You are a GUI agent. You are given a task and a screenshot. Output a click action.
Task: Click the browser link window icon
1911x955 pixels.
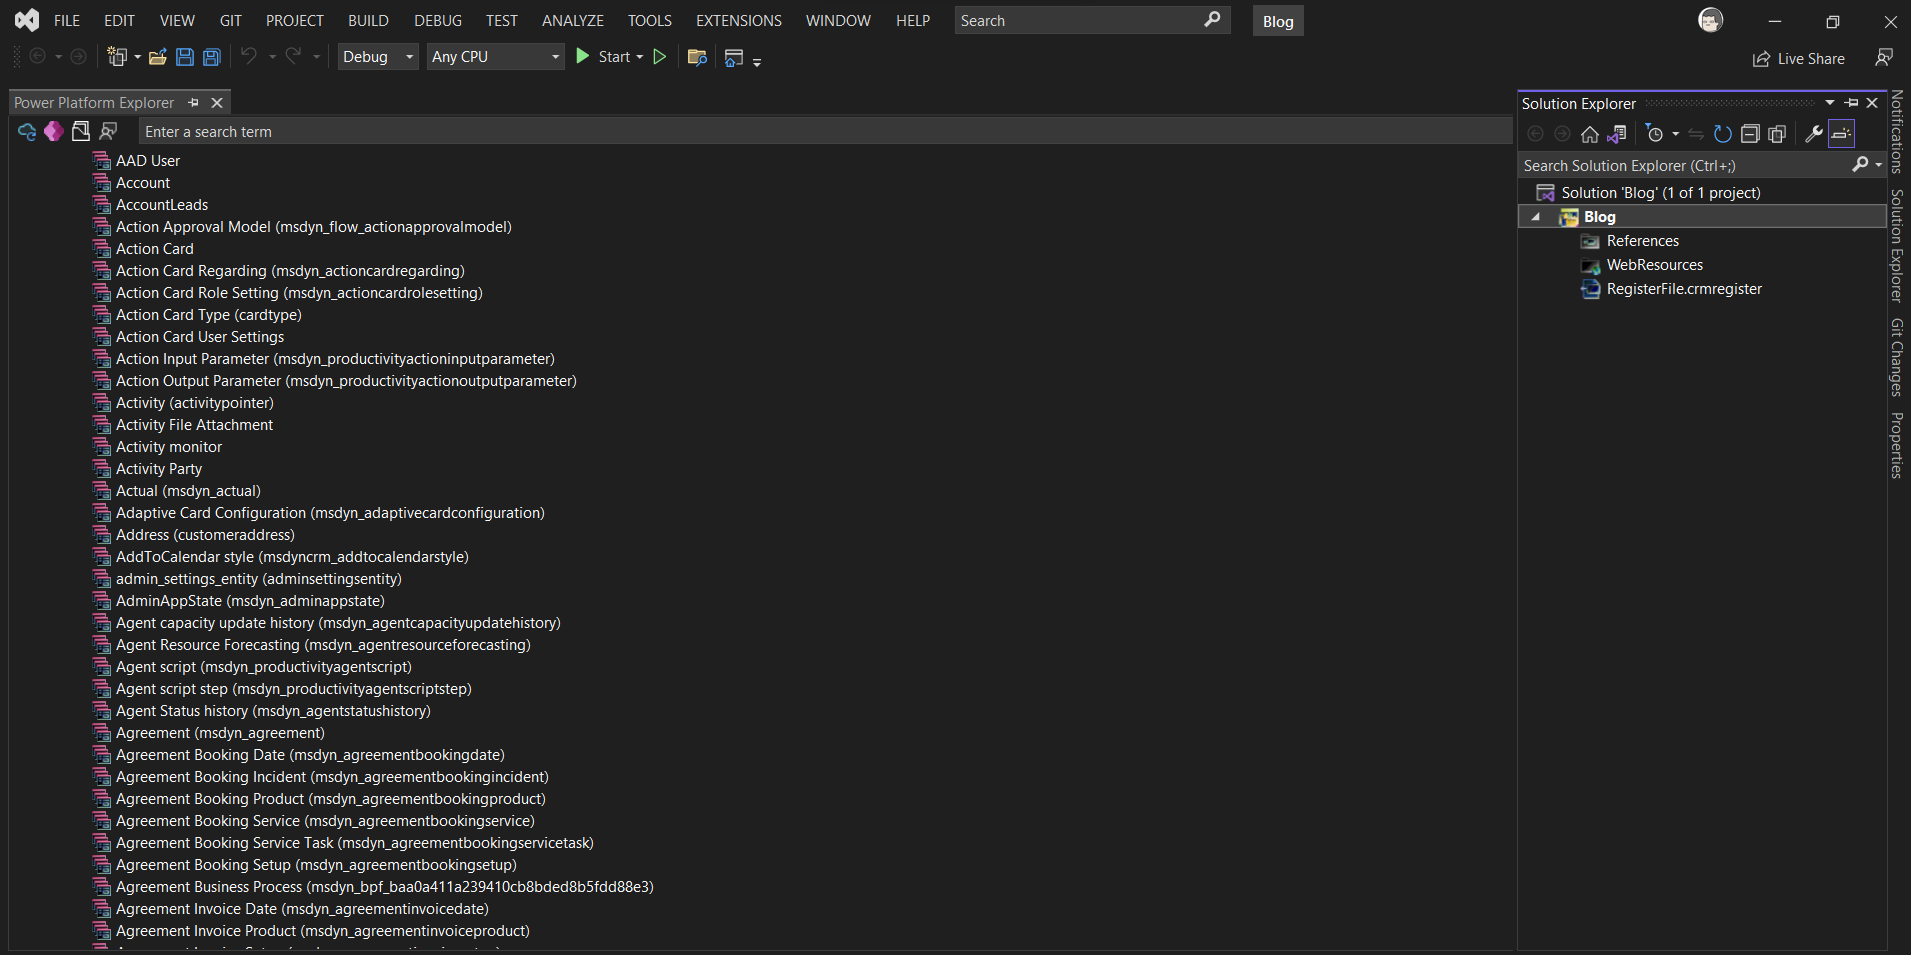coord(734,58)
